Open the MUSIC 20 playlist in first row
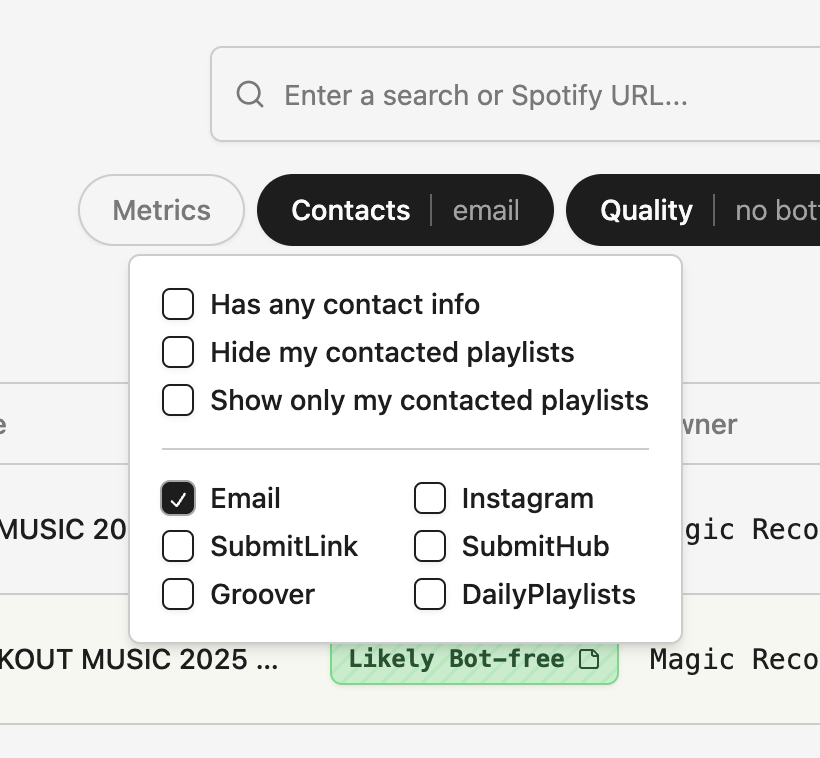Viewport: 820px width, 758px height. click(62, 528)
